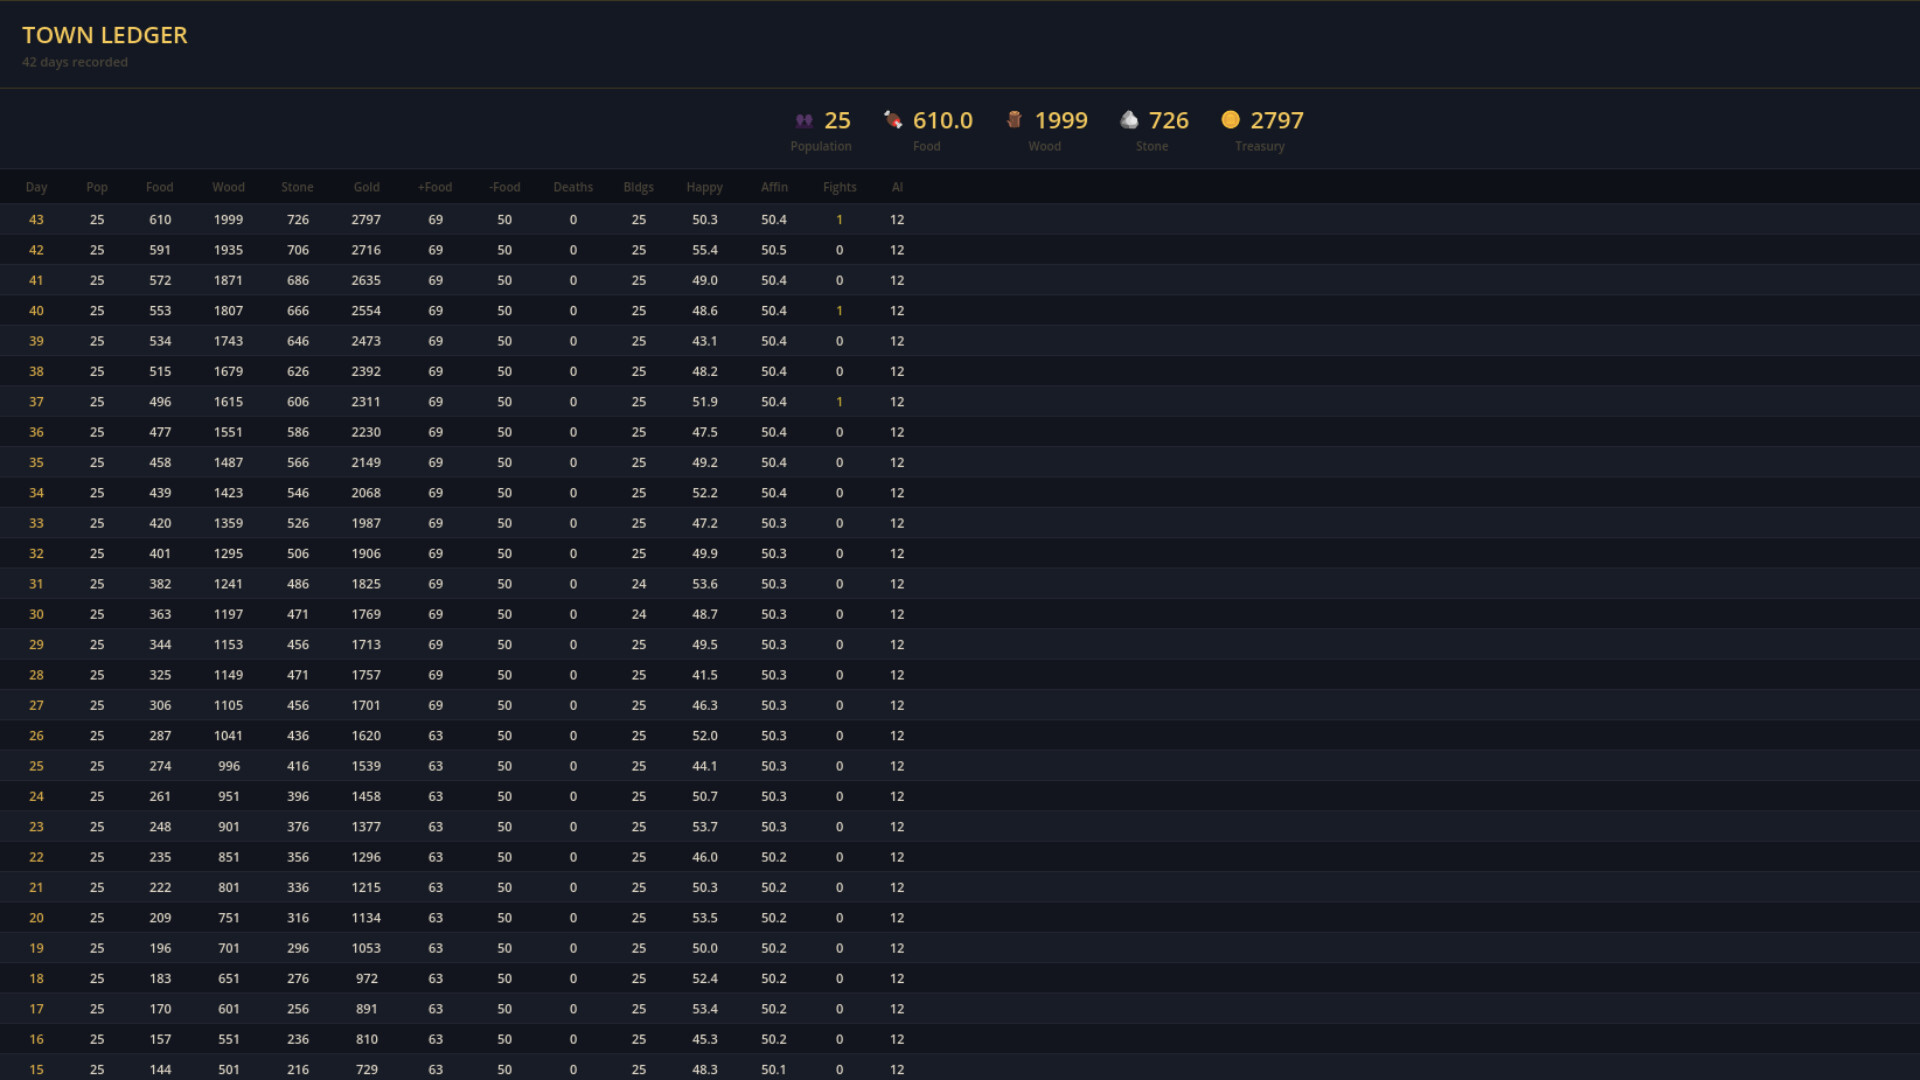Click the Wood total 1999 in summary
This screenshot has height=1080, width=1920.
pos(1060,121)
